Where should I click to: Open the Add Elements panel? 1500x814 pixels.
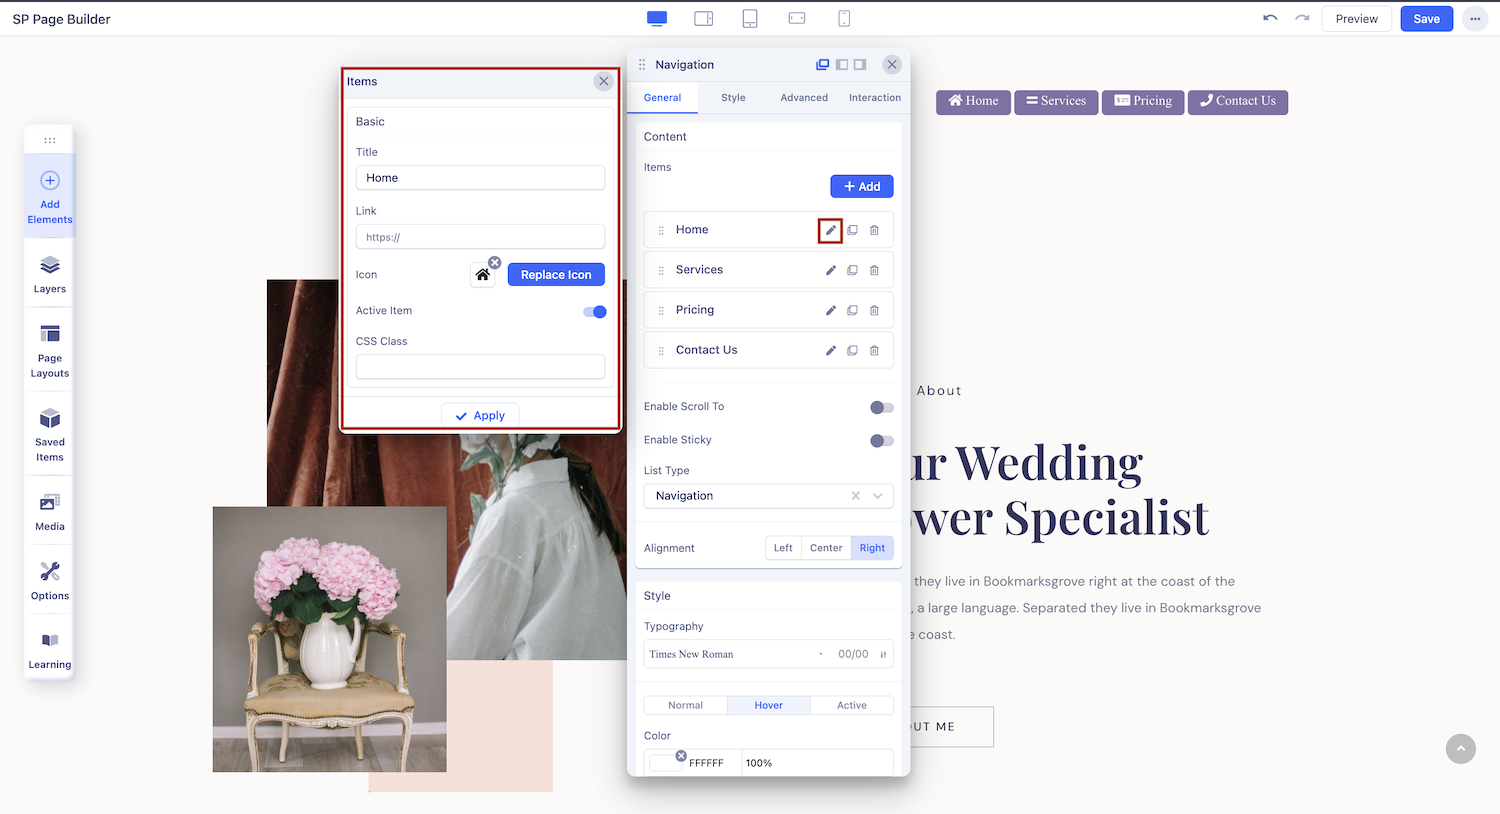point(50,196)
